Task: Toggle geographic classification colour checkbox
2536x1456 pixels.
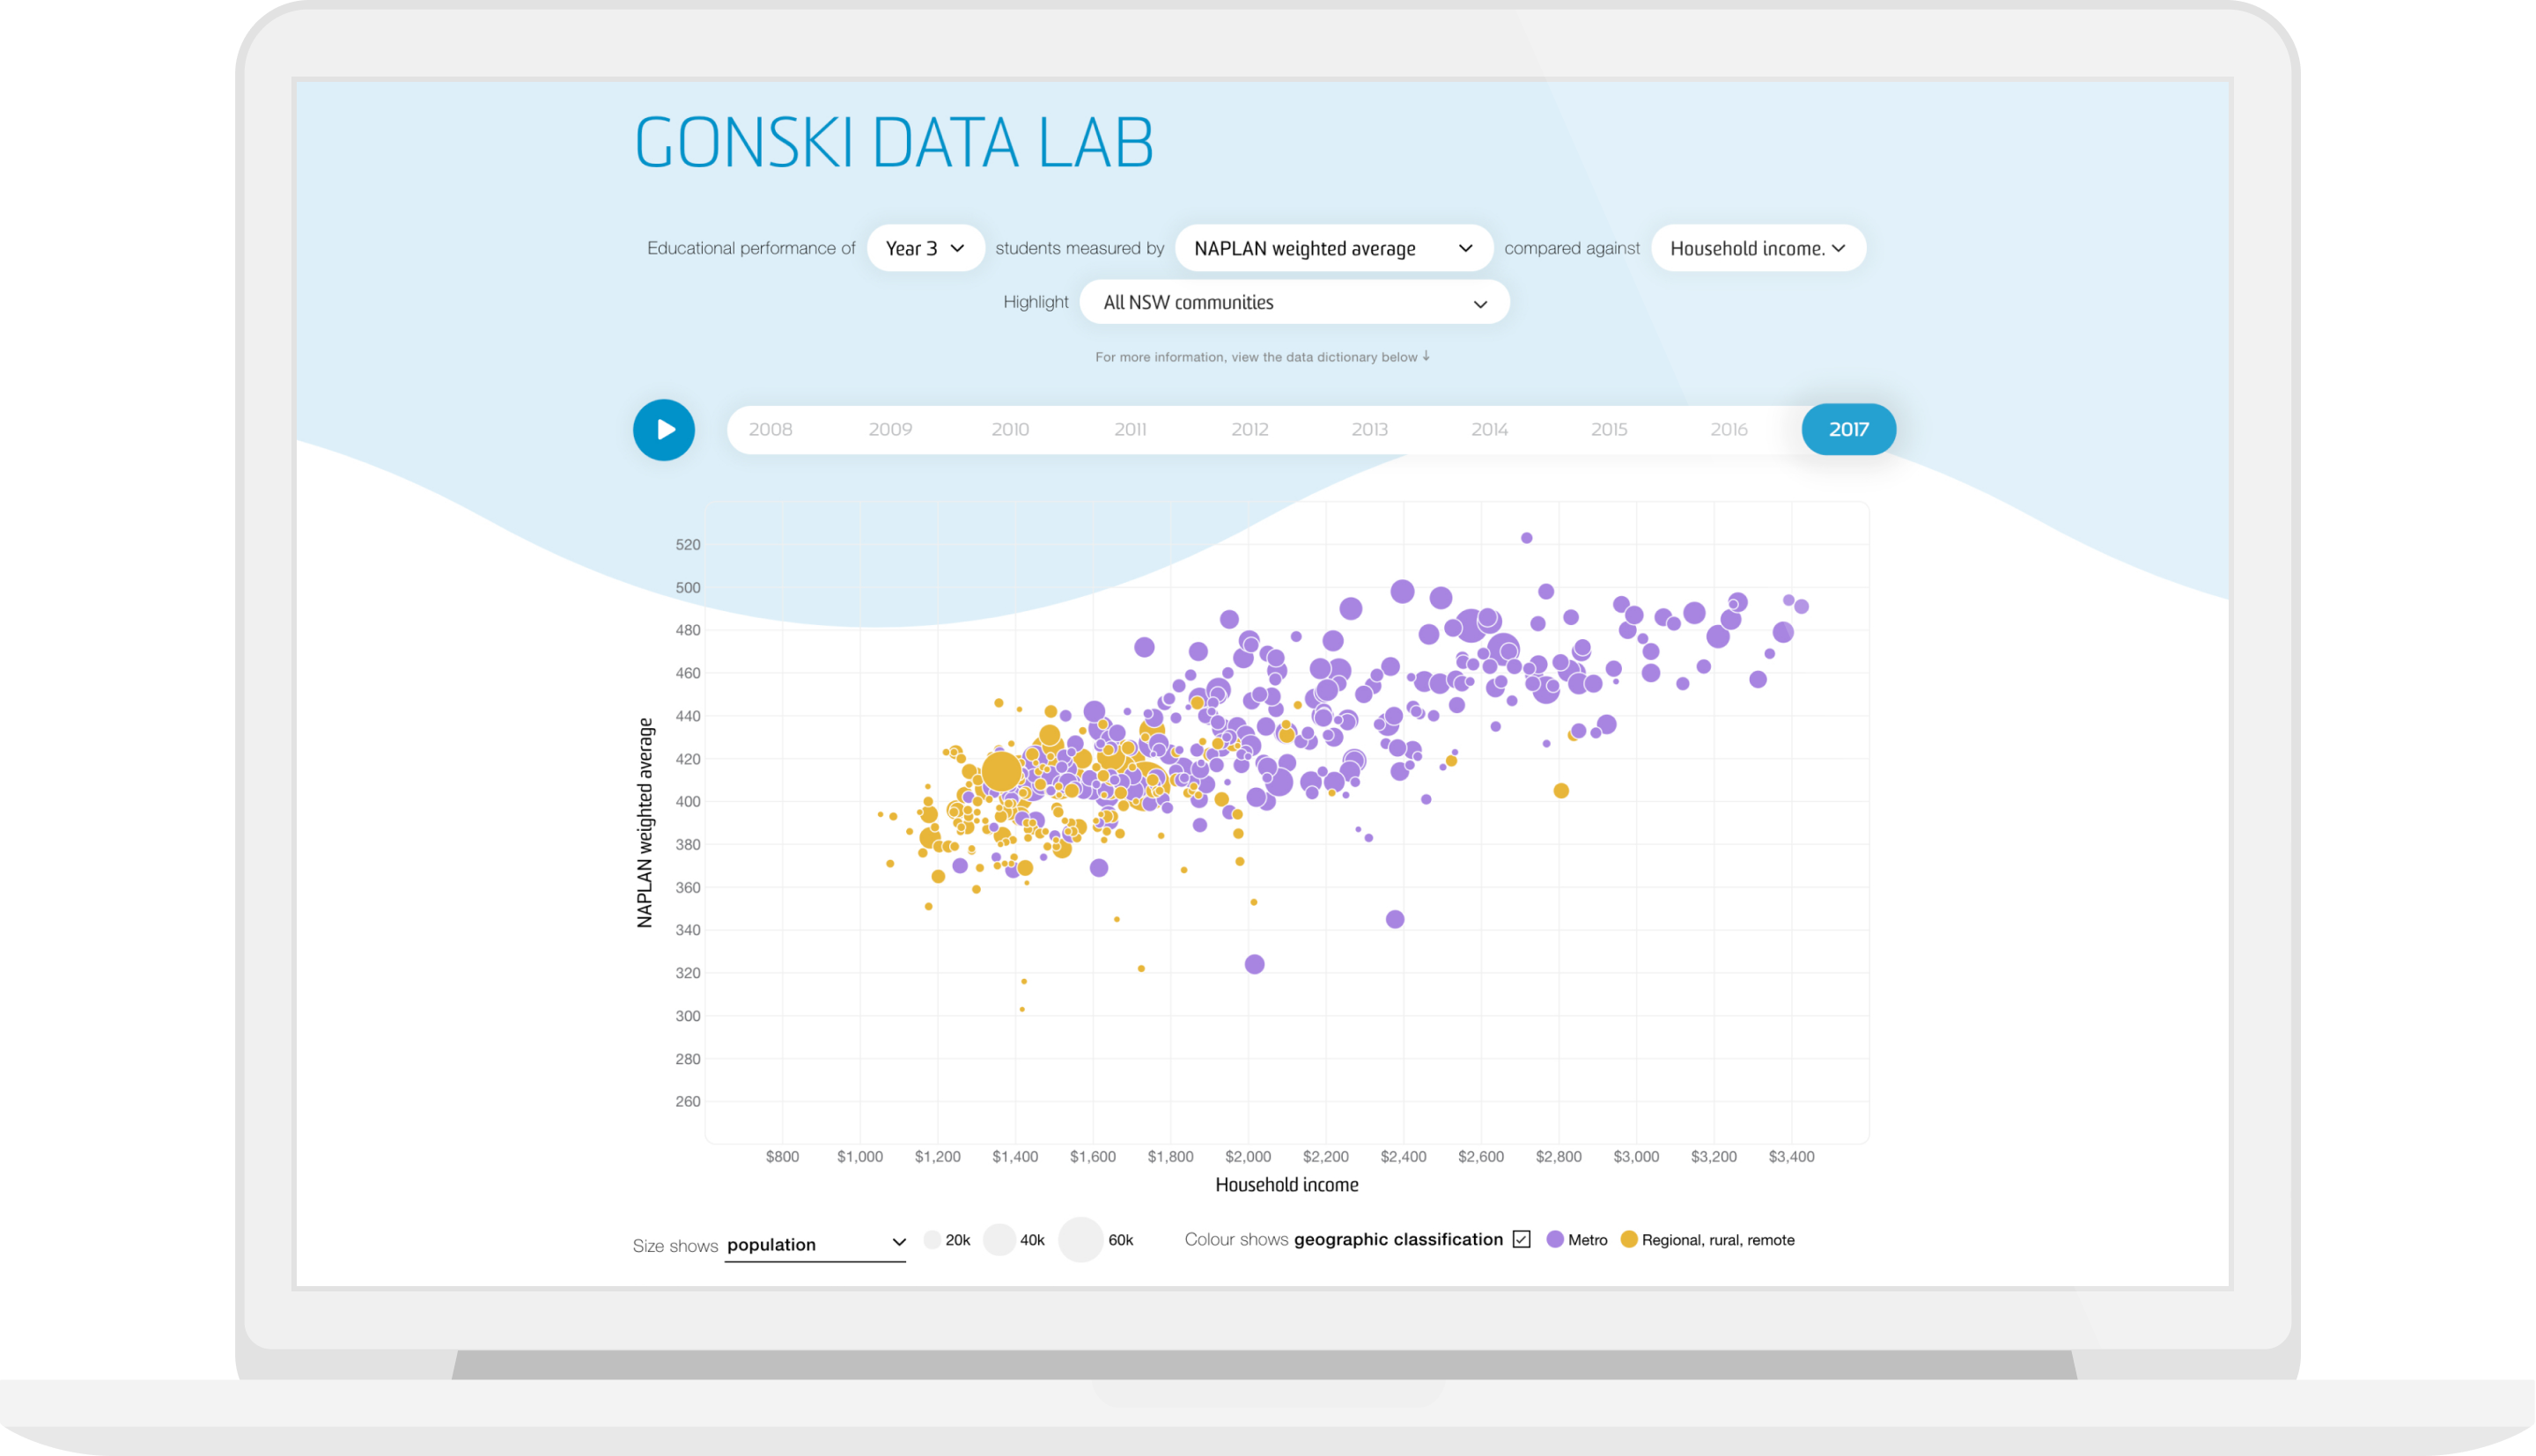Action: pos(1521,1239)
